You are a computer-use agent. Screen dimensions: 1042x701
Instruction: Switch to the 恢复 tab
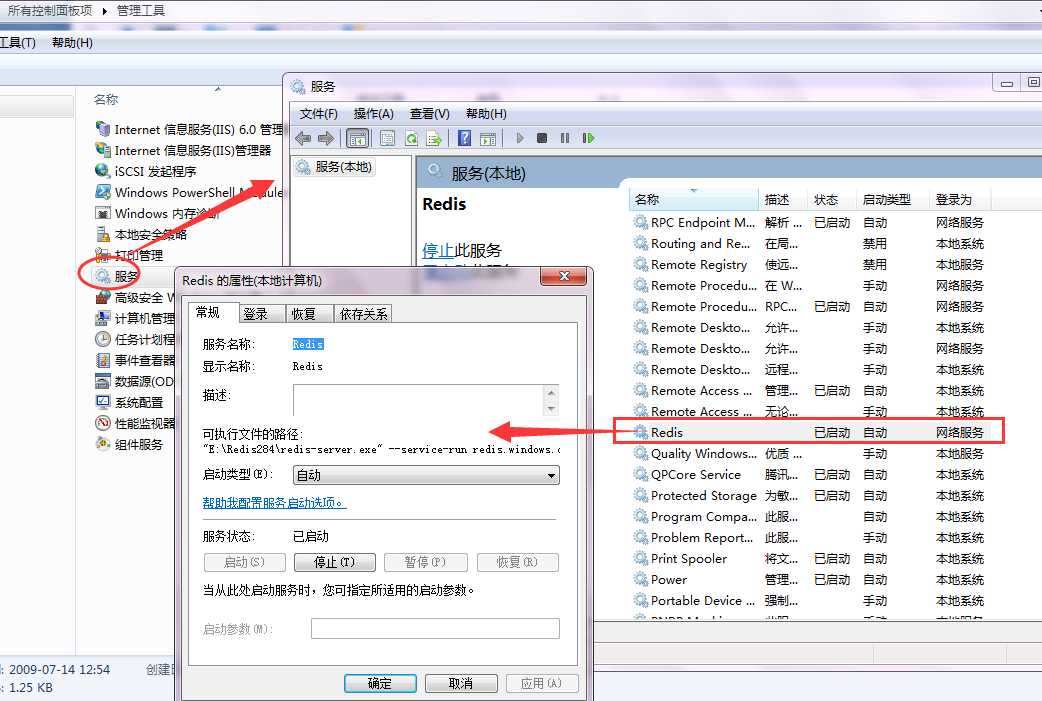coord(310,314)
